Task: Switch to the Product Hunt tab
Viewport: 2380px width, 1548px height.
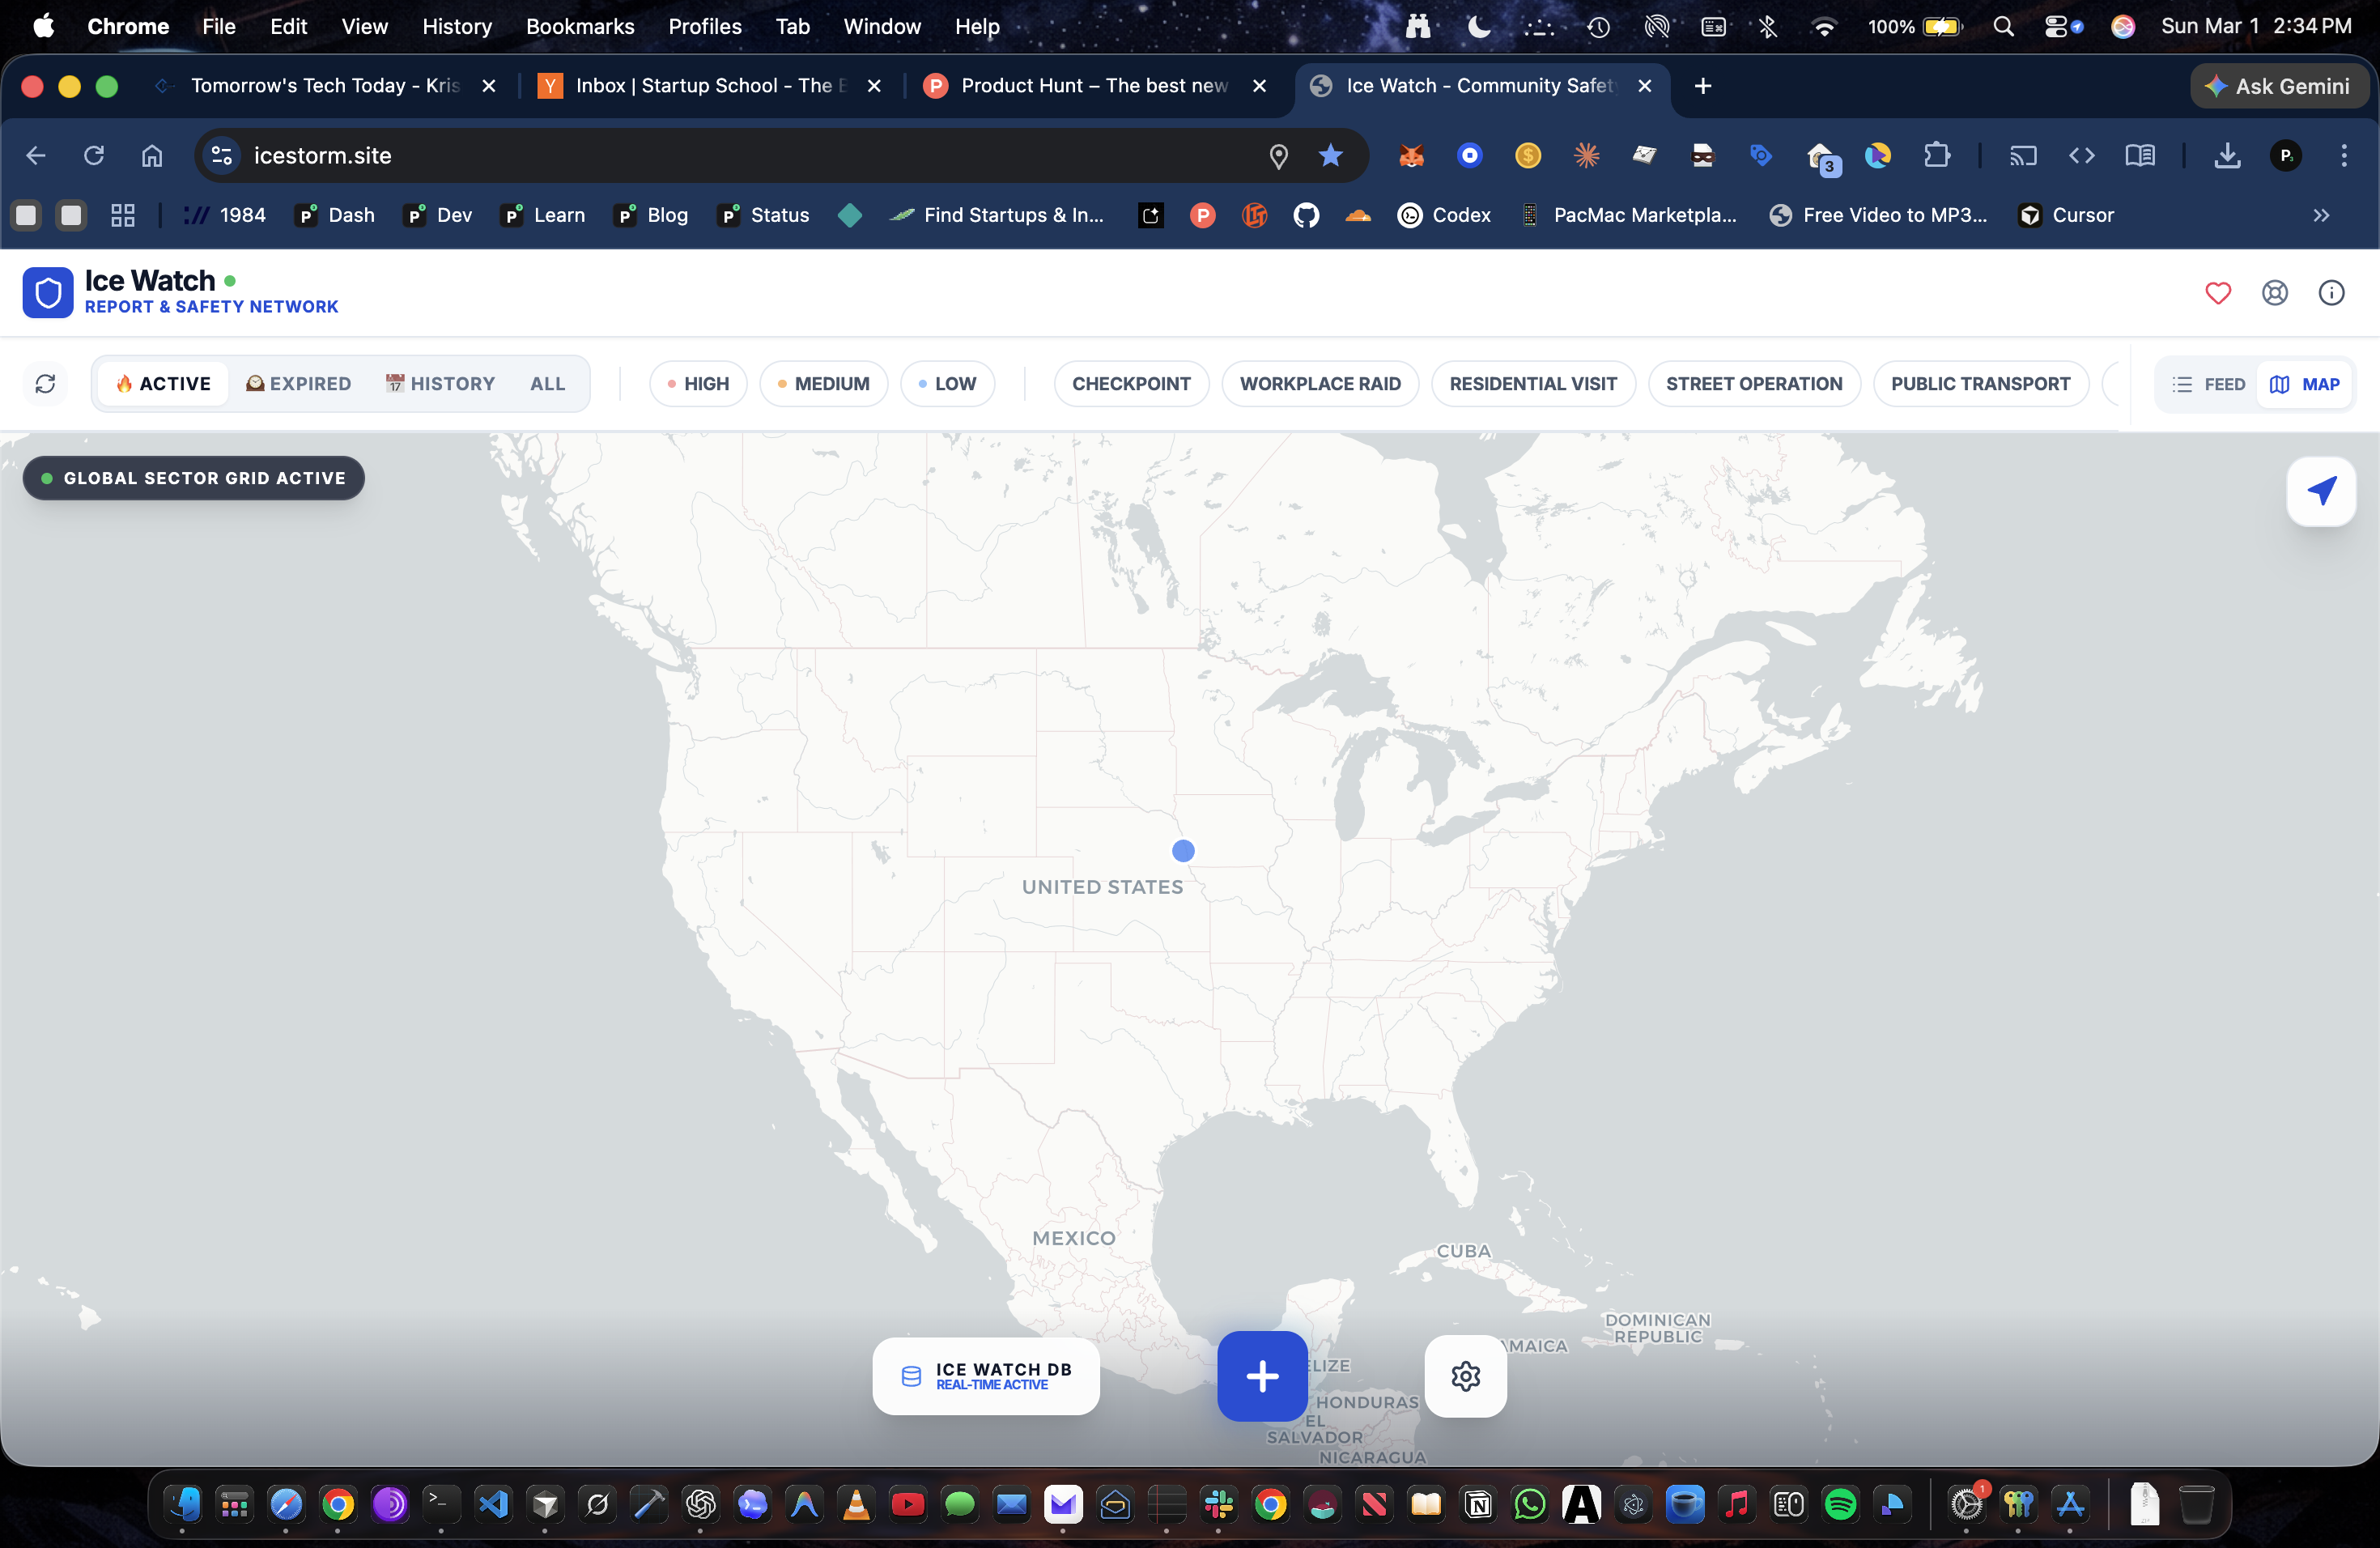Action: point(1080,86)
